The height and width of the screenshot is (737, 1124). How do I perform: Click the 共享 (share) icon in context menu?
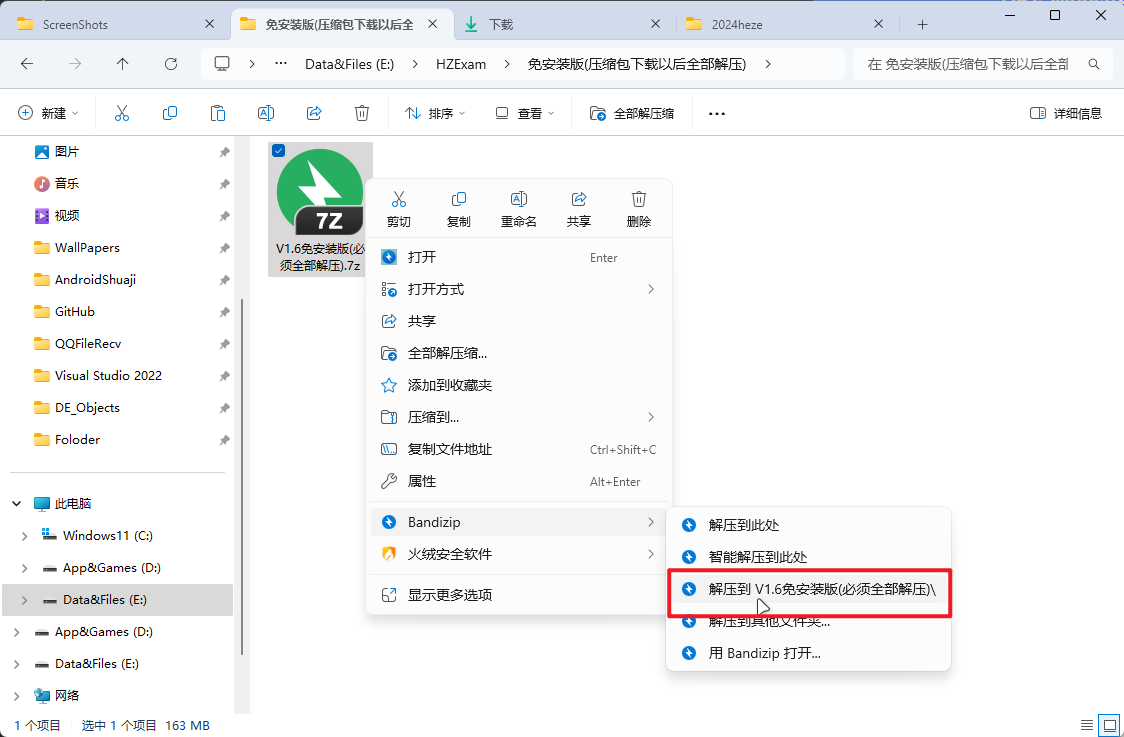578,207
